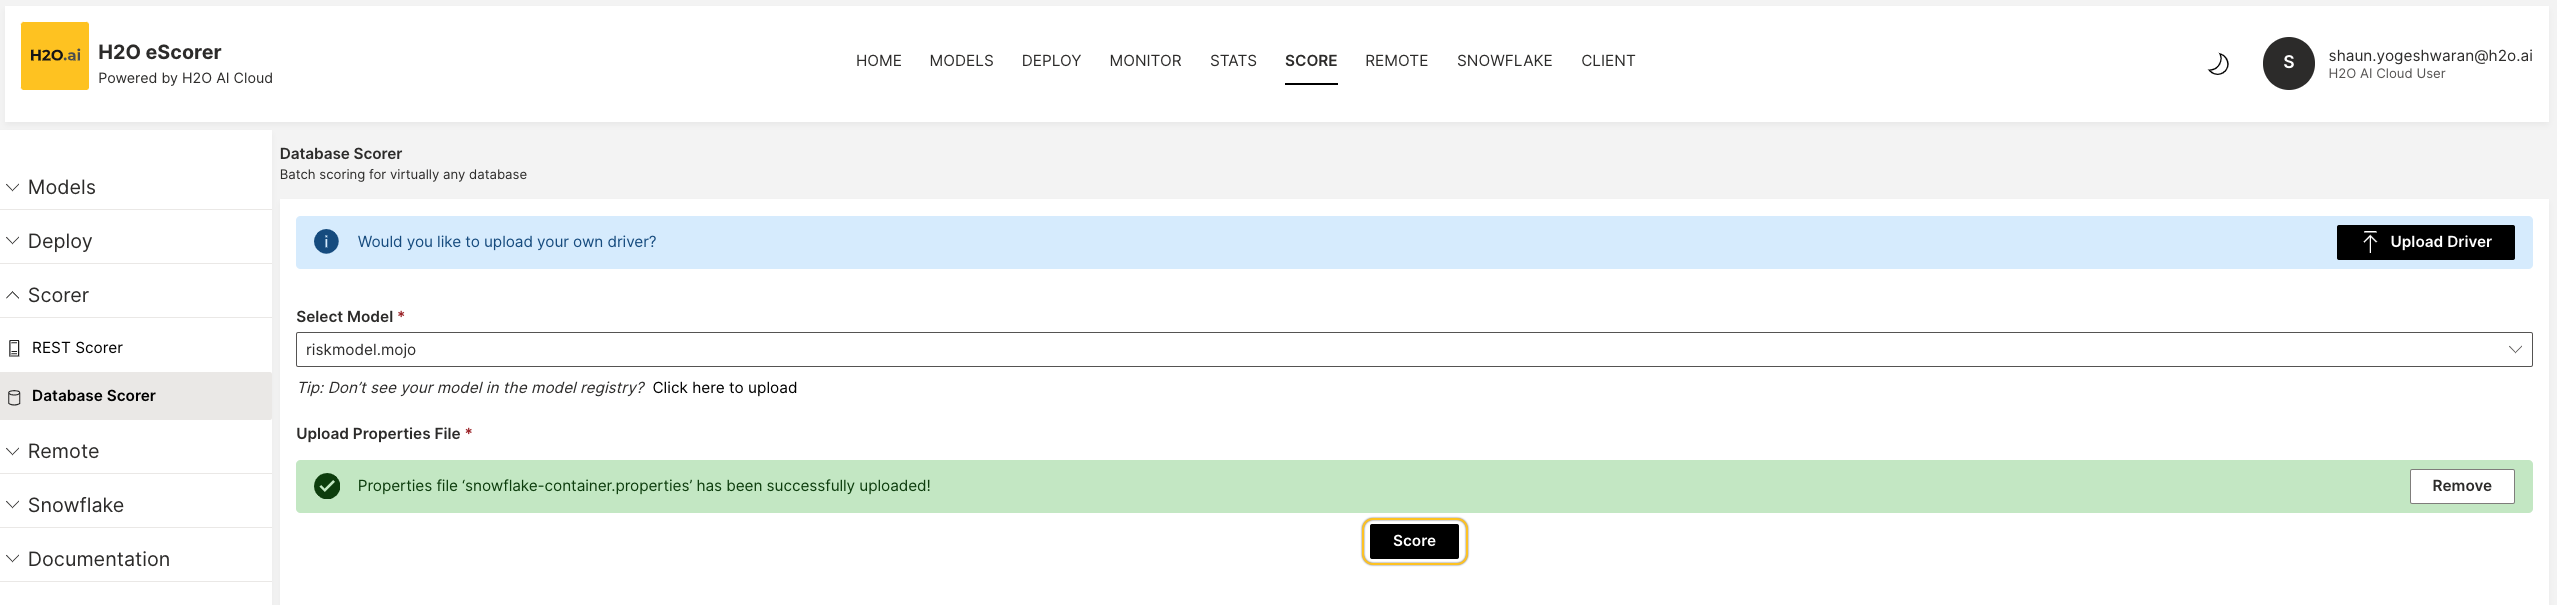Click the Score button
The image size is (2557, 605).
pos(1414,541)
